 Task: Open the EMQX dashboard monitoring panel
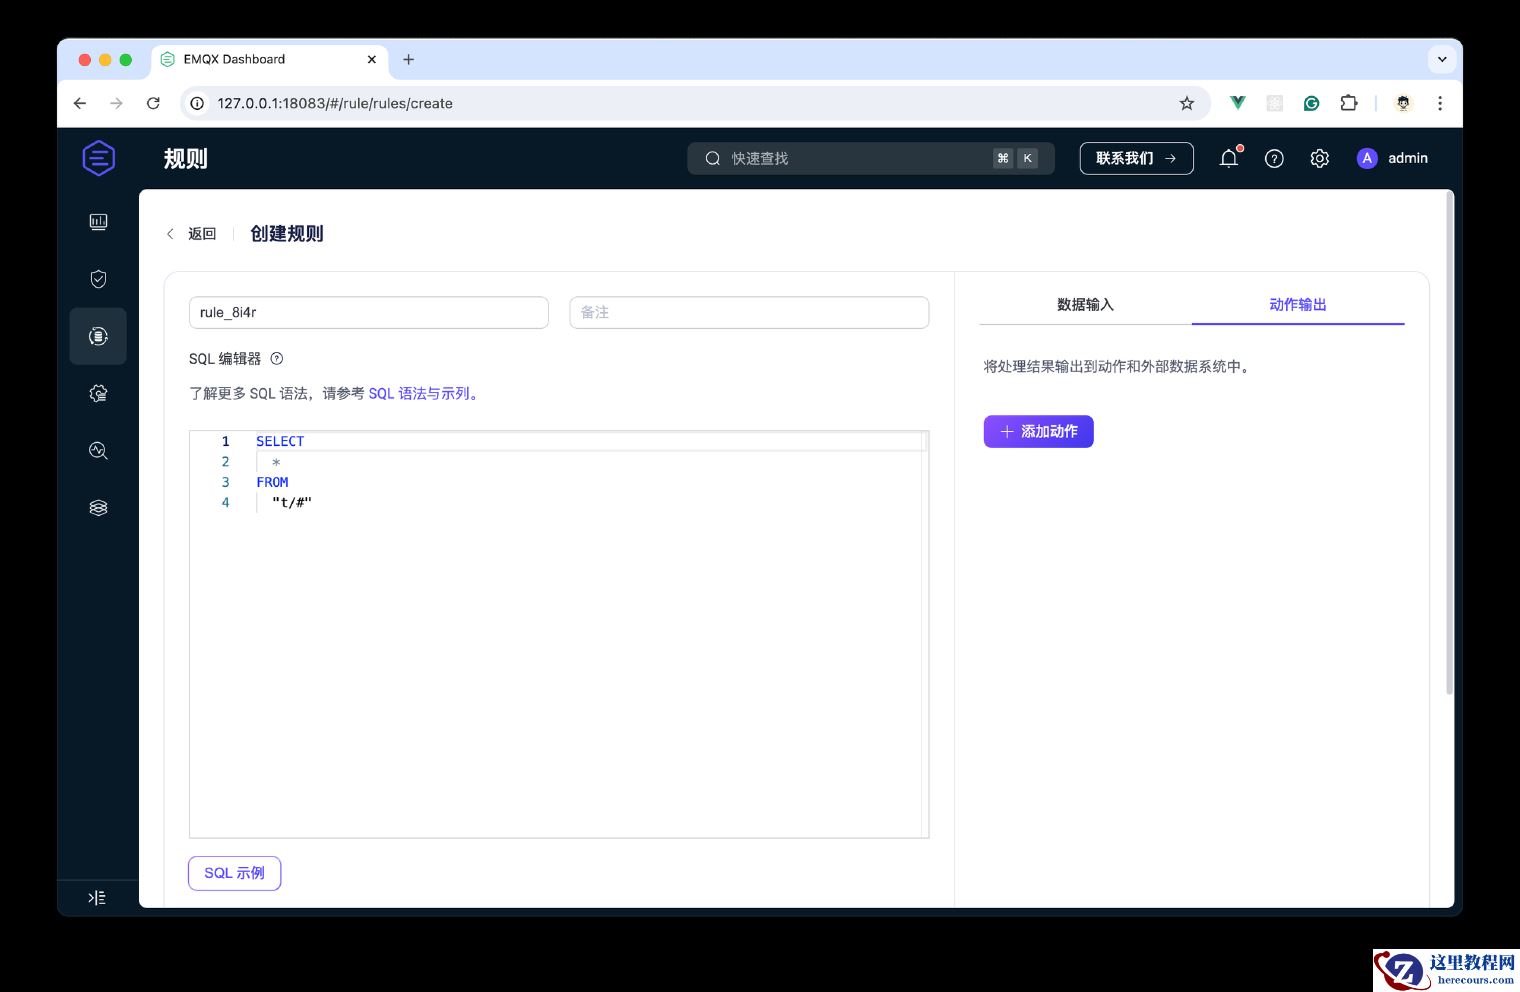tap(97, 222)
